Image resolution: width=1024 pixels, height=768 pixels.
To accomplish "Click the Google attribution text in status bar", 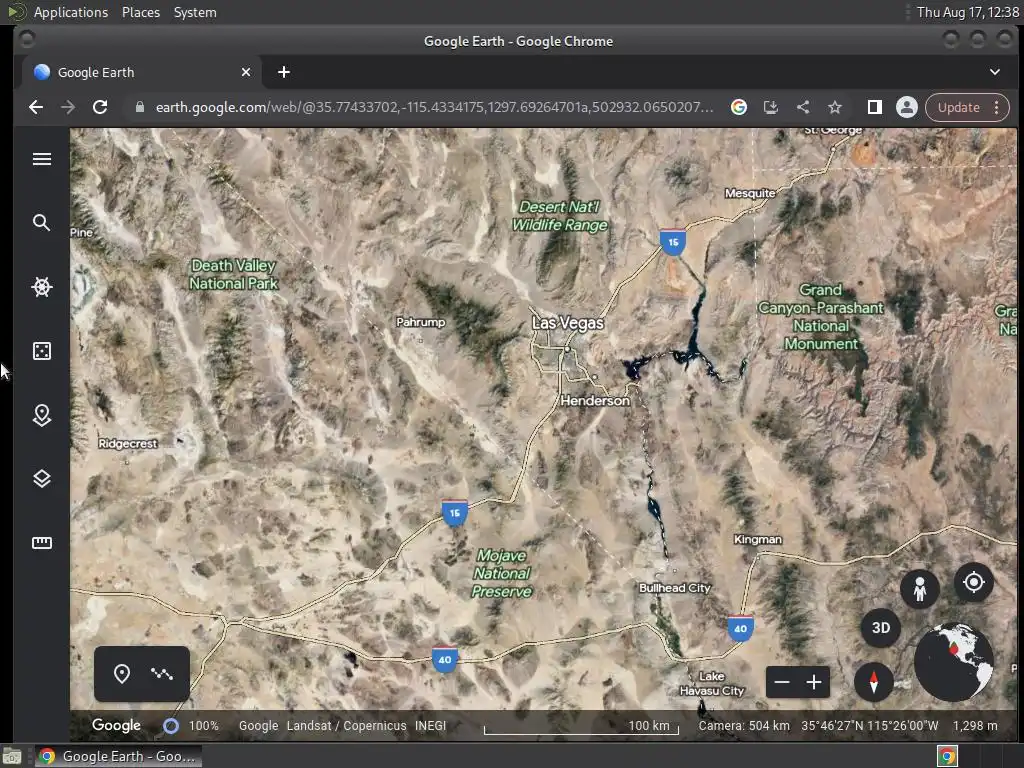I will point(258,726).
